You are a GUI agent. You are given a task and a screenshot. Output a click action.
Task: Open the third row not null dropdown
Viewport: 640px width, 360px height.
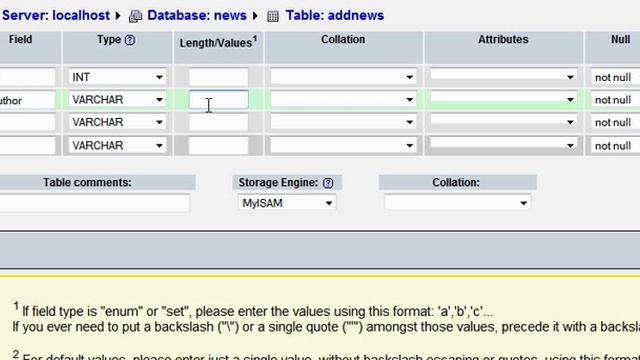616,122
